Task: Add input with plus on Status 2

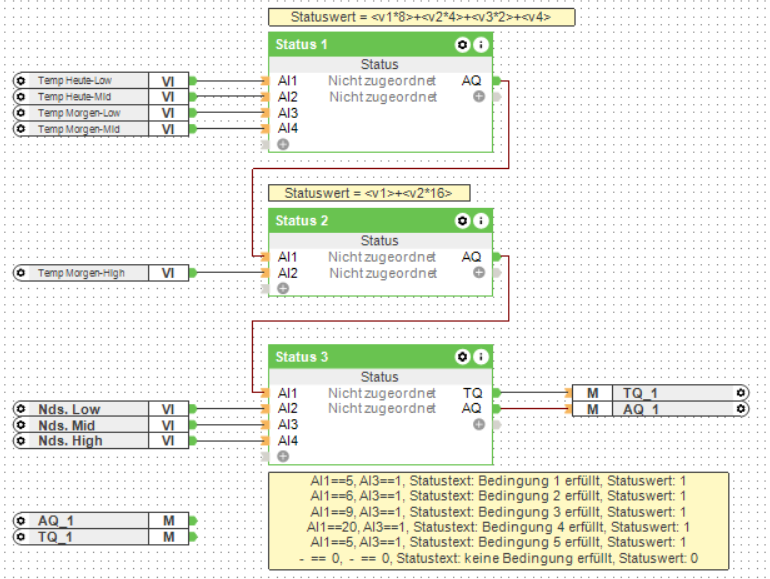Action: pos(283,288)
